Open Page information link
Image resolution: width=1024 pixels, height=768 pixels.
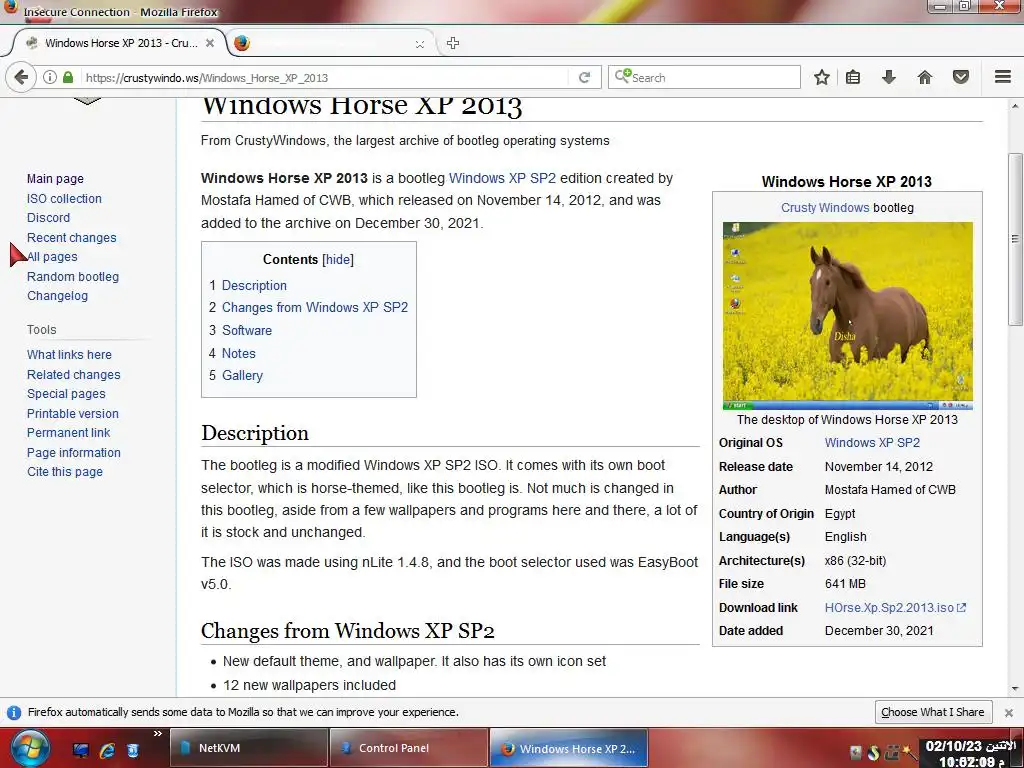point(74,452)
